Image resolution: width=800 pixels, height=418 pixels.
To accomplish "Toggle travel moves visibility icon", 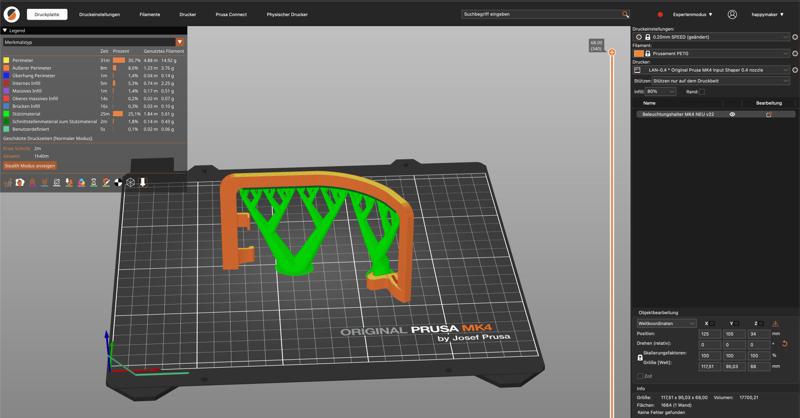I will click(x=8, y=182).
